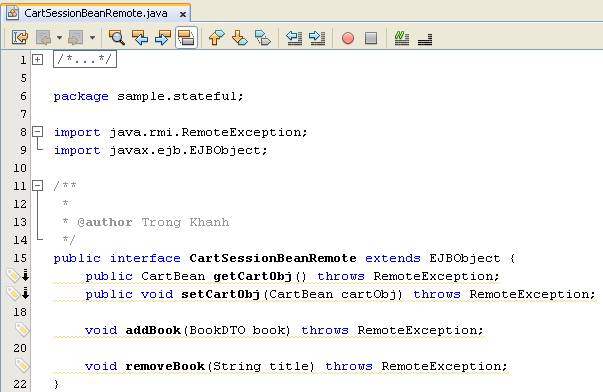Click the Forward navigation arrow icon
Screen dimensions: 603x392
[x=76, y=38]
